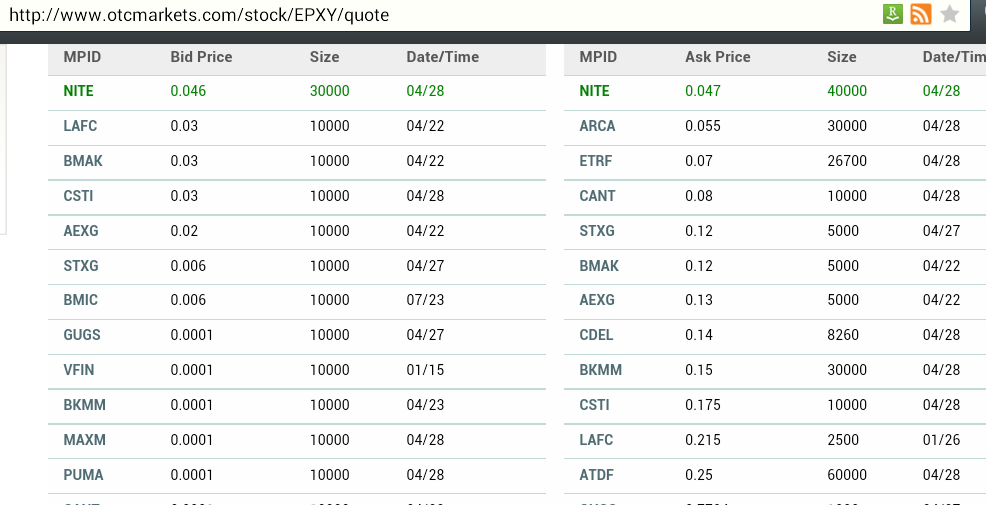Click the orange RSS feed icon
The image size is (986, 505).
click(921, 14)
